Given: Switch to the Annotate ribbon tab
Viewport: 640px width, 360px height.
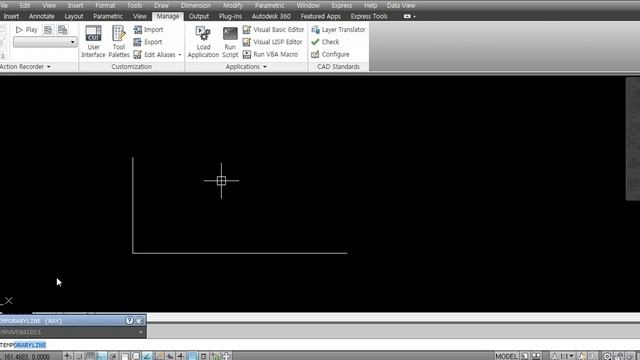Looking at the screenshot, I should (42, 16).
